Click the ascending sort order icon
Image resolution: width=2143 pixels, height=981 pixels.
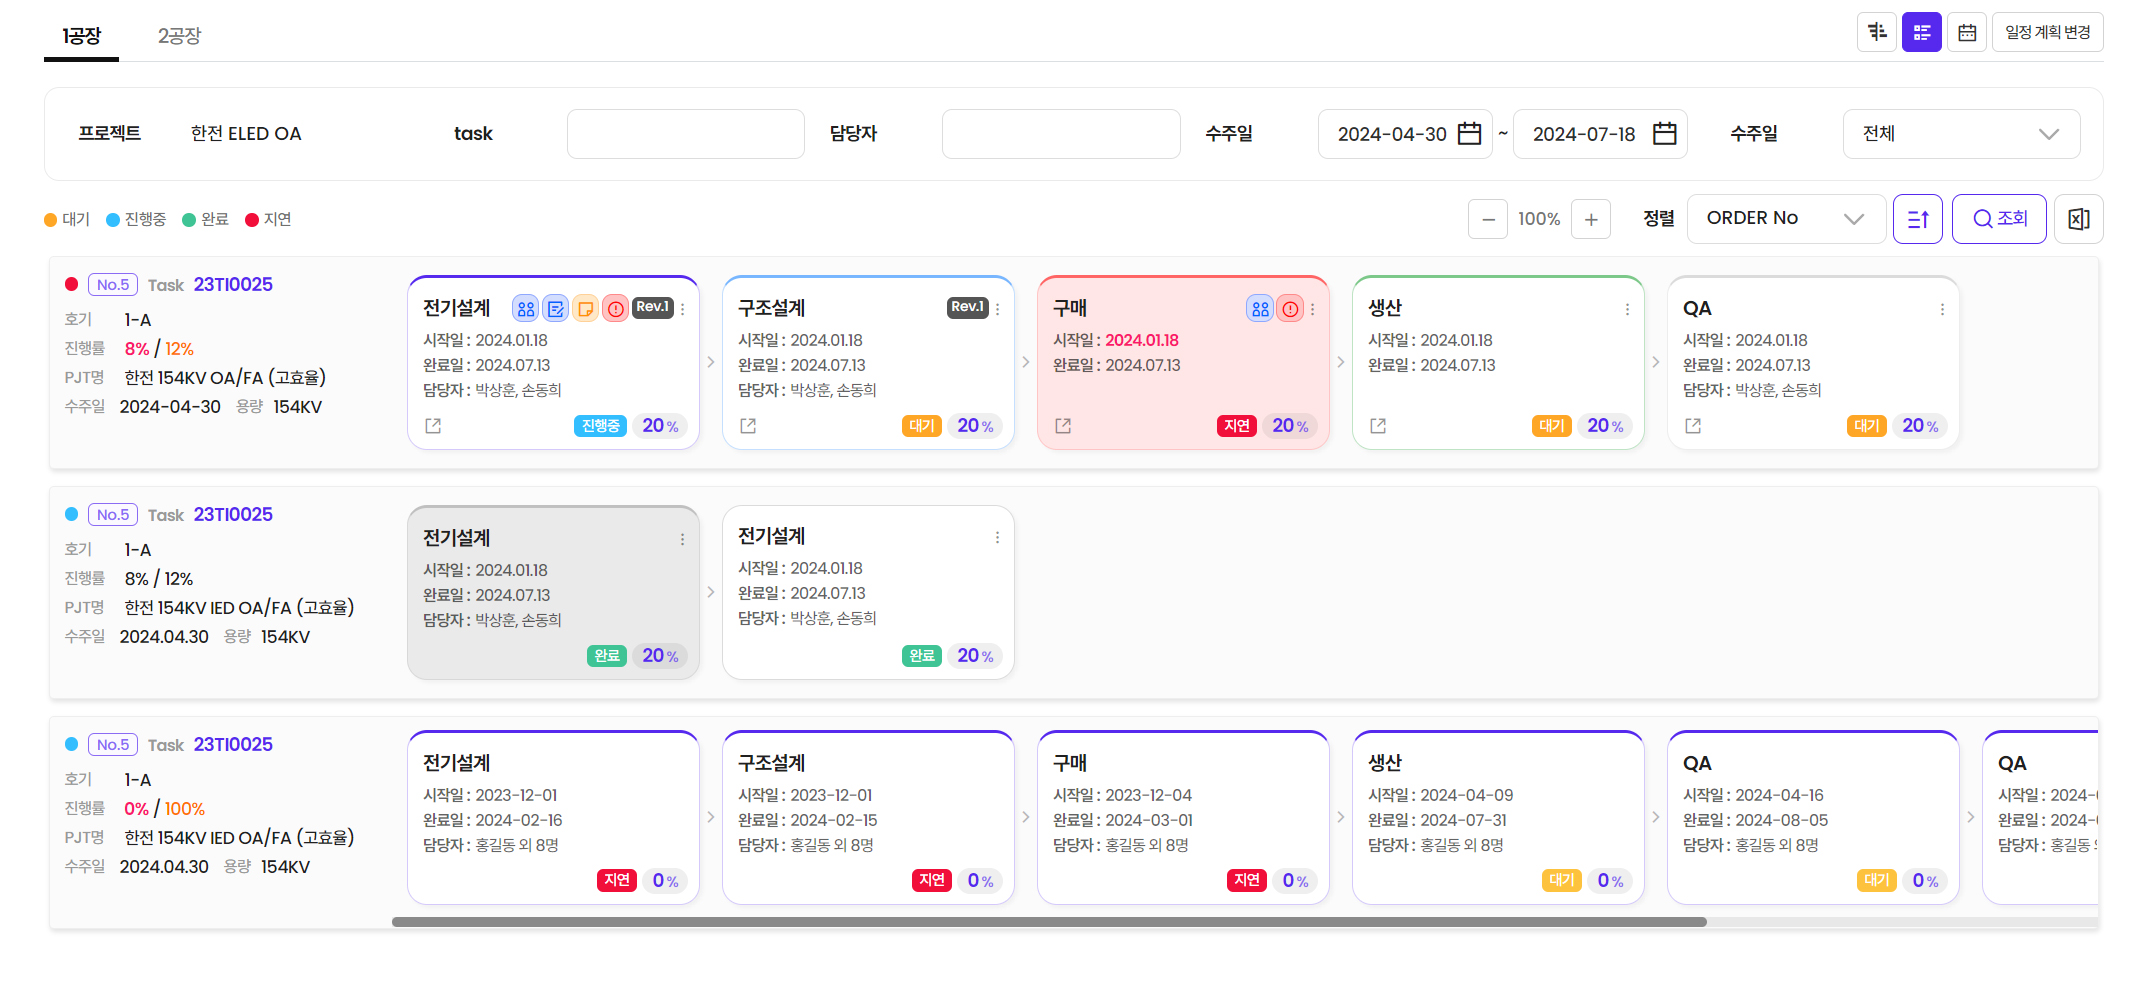click(1917, 219)
